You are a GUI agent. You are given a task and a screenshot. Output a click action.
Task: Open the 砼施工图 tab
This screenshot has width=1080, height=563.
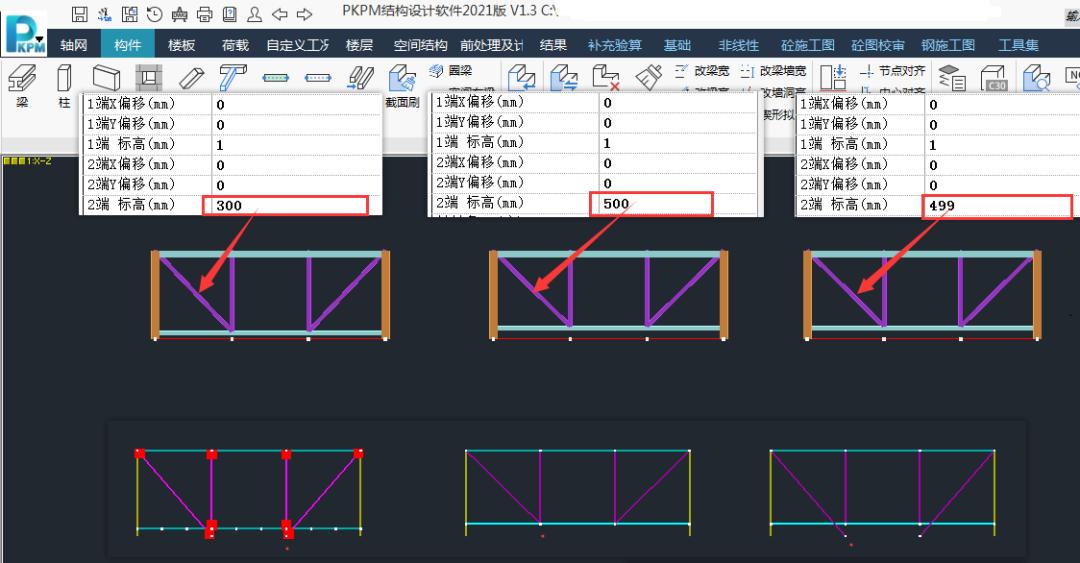pos(807,45)
